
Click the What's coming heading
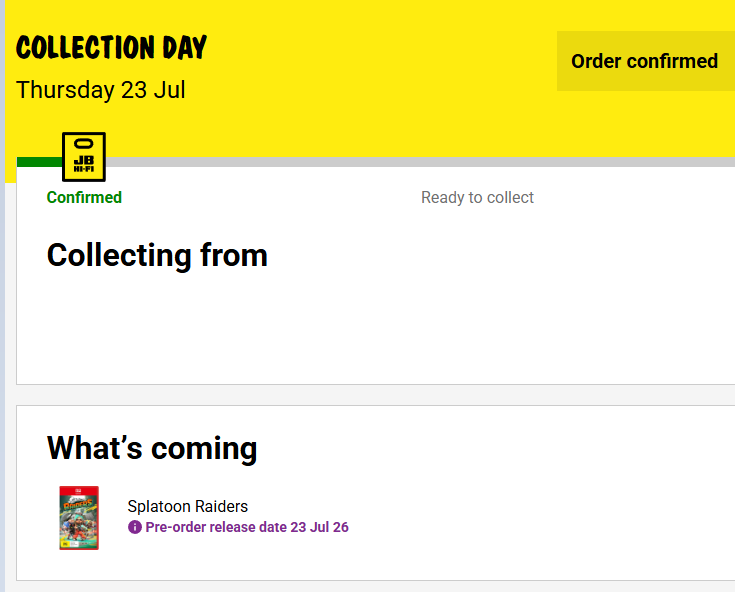(x=152, y=448)
